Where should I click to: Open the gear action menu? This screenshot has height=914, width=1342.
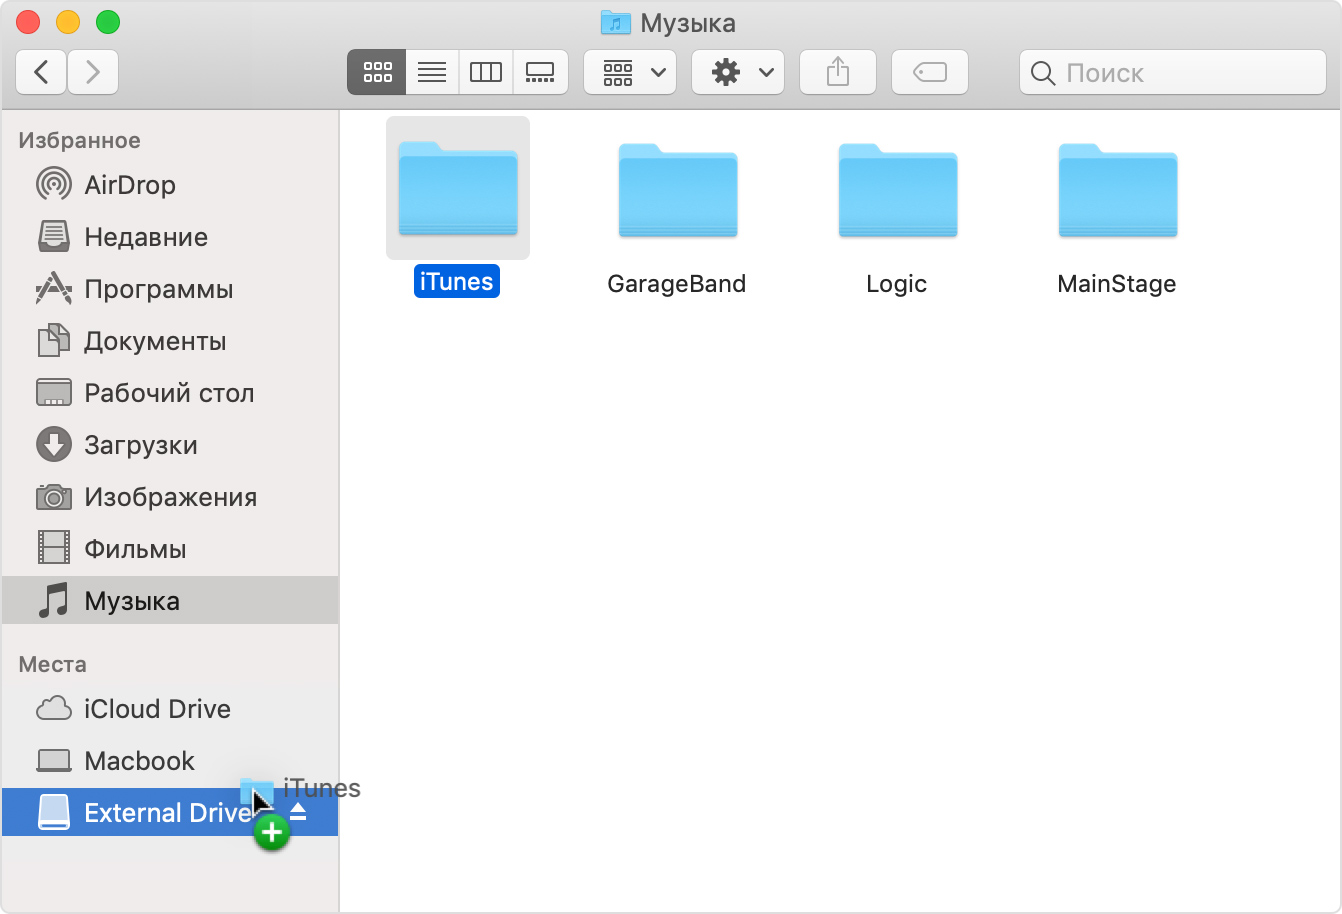pyautogui.click(x=738, y=72)
